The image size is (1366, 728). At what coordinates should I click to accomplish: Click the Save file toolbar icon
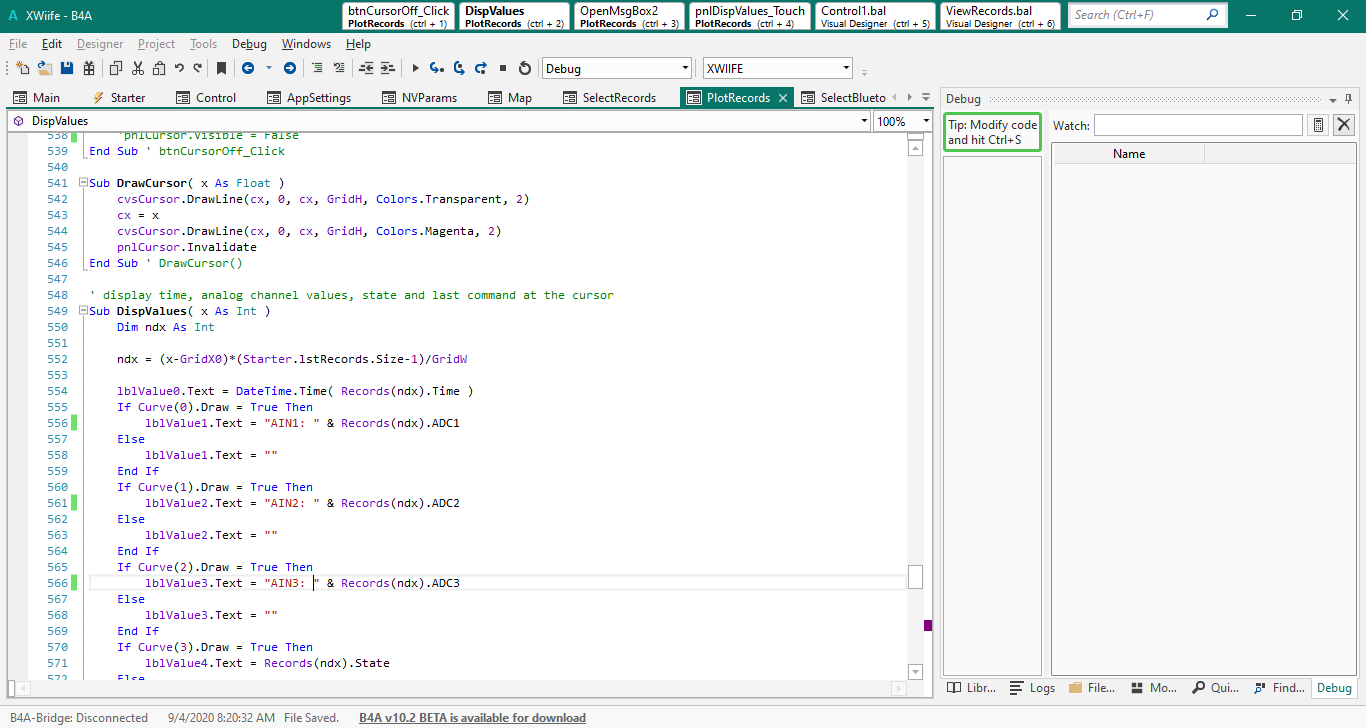click(x=67, y=69)
